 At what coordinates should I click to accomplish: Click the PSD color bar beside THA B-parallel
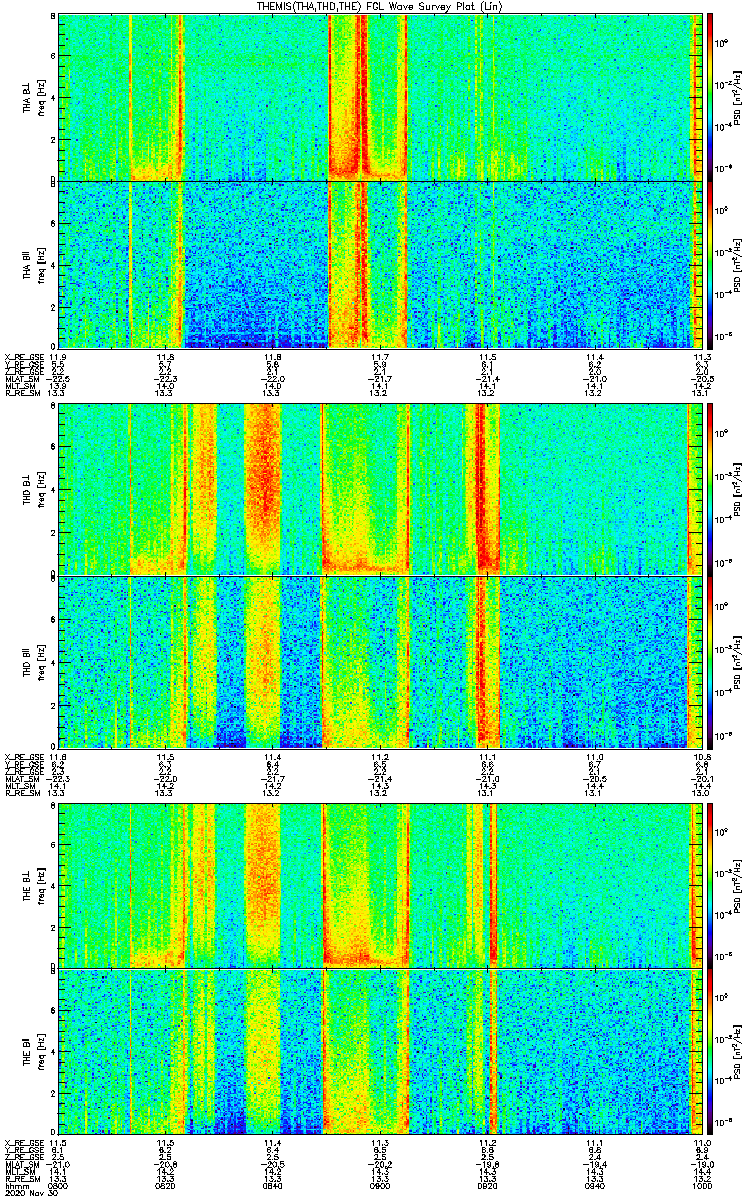pyautogui.click(x=711, y=264)
